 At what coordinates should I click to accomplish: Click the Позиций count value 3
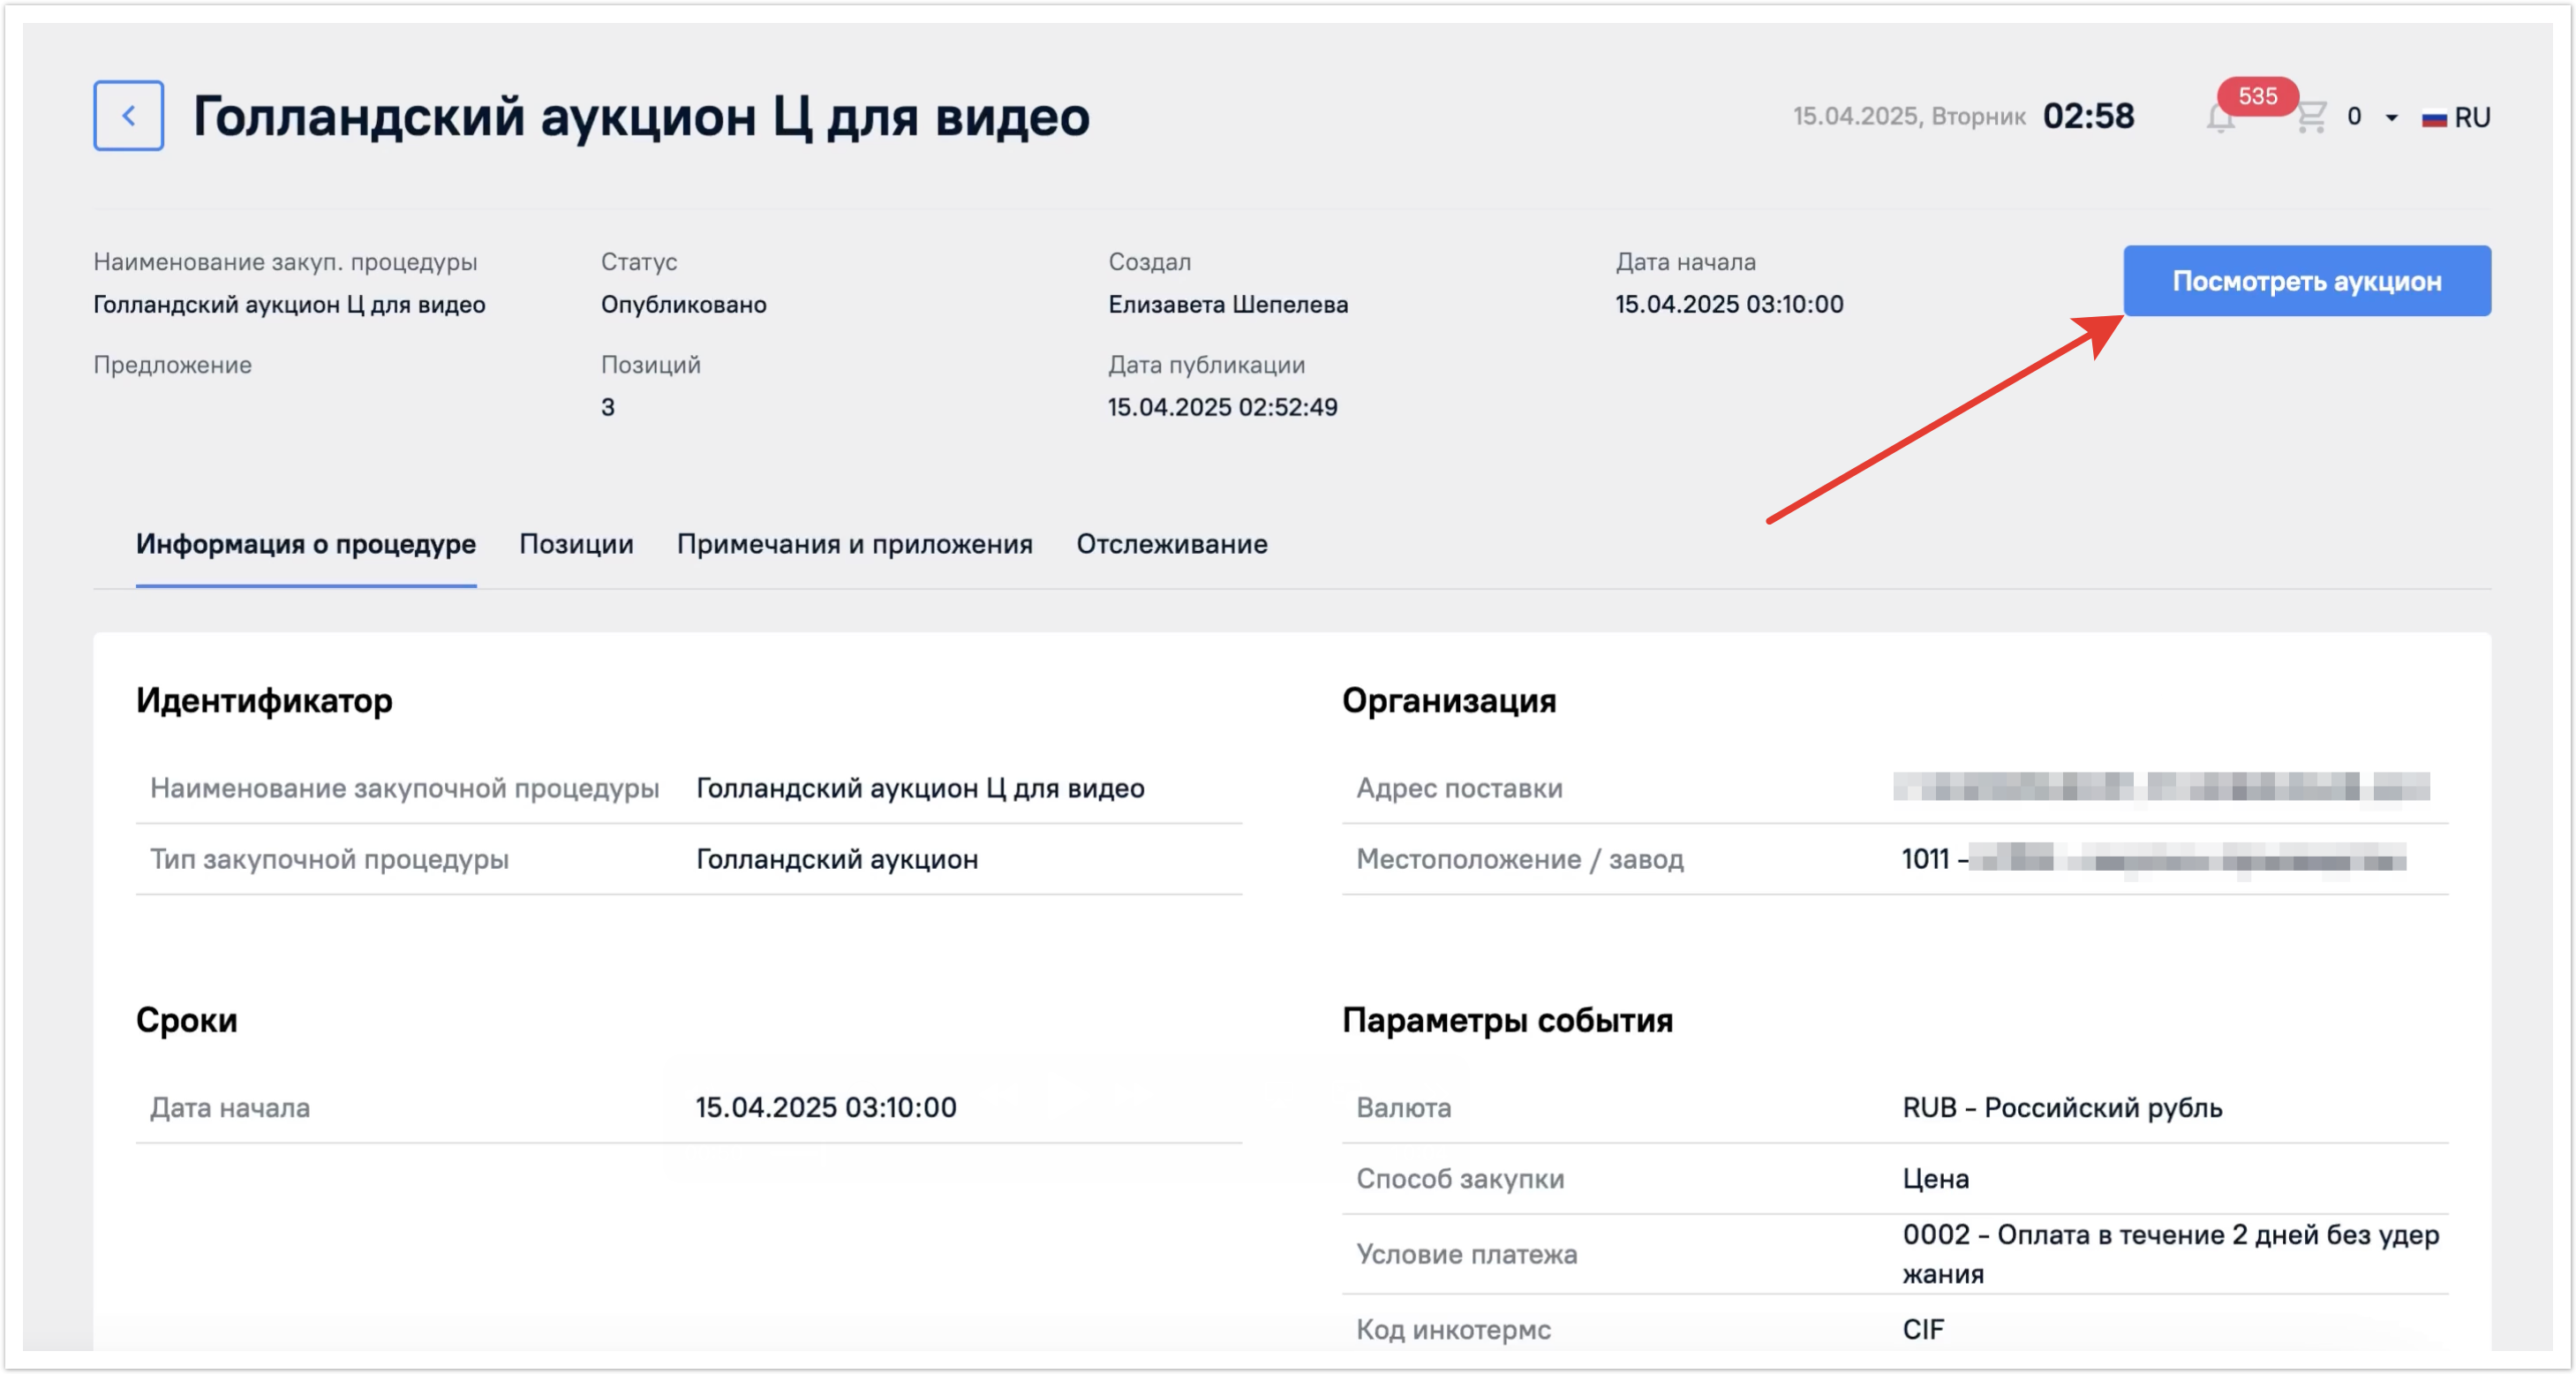pyautogui.click(x=608, y=407)
